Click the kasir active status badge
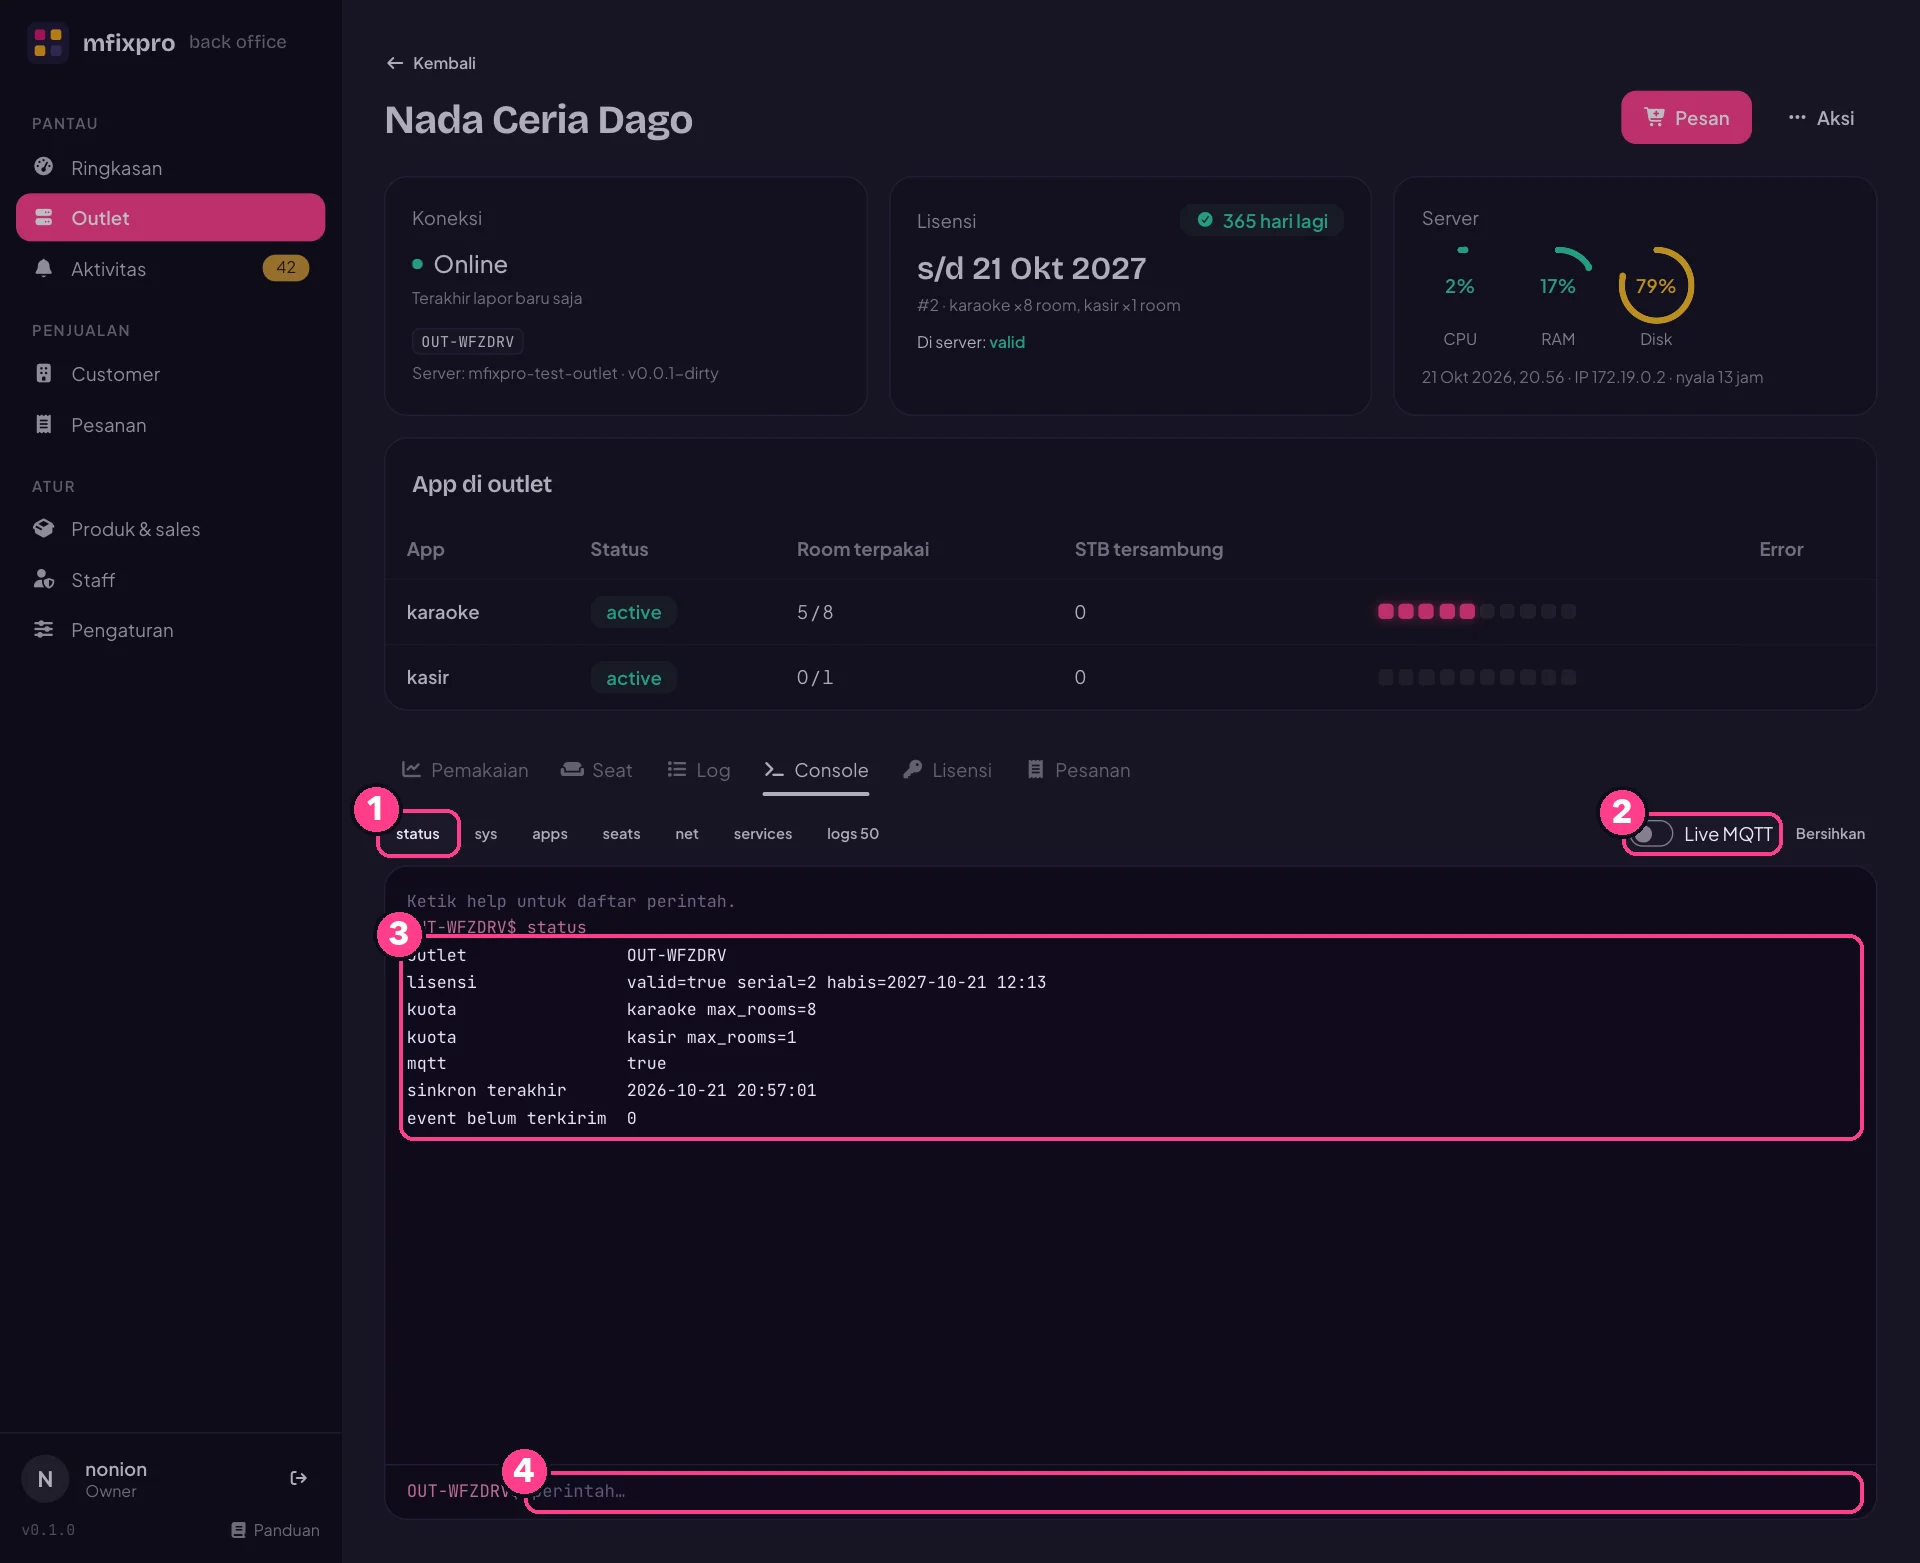 (634, 678)
